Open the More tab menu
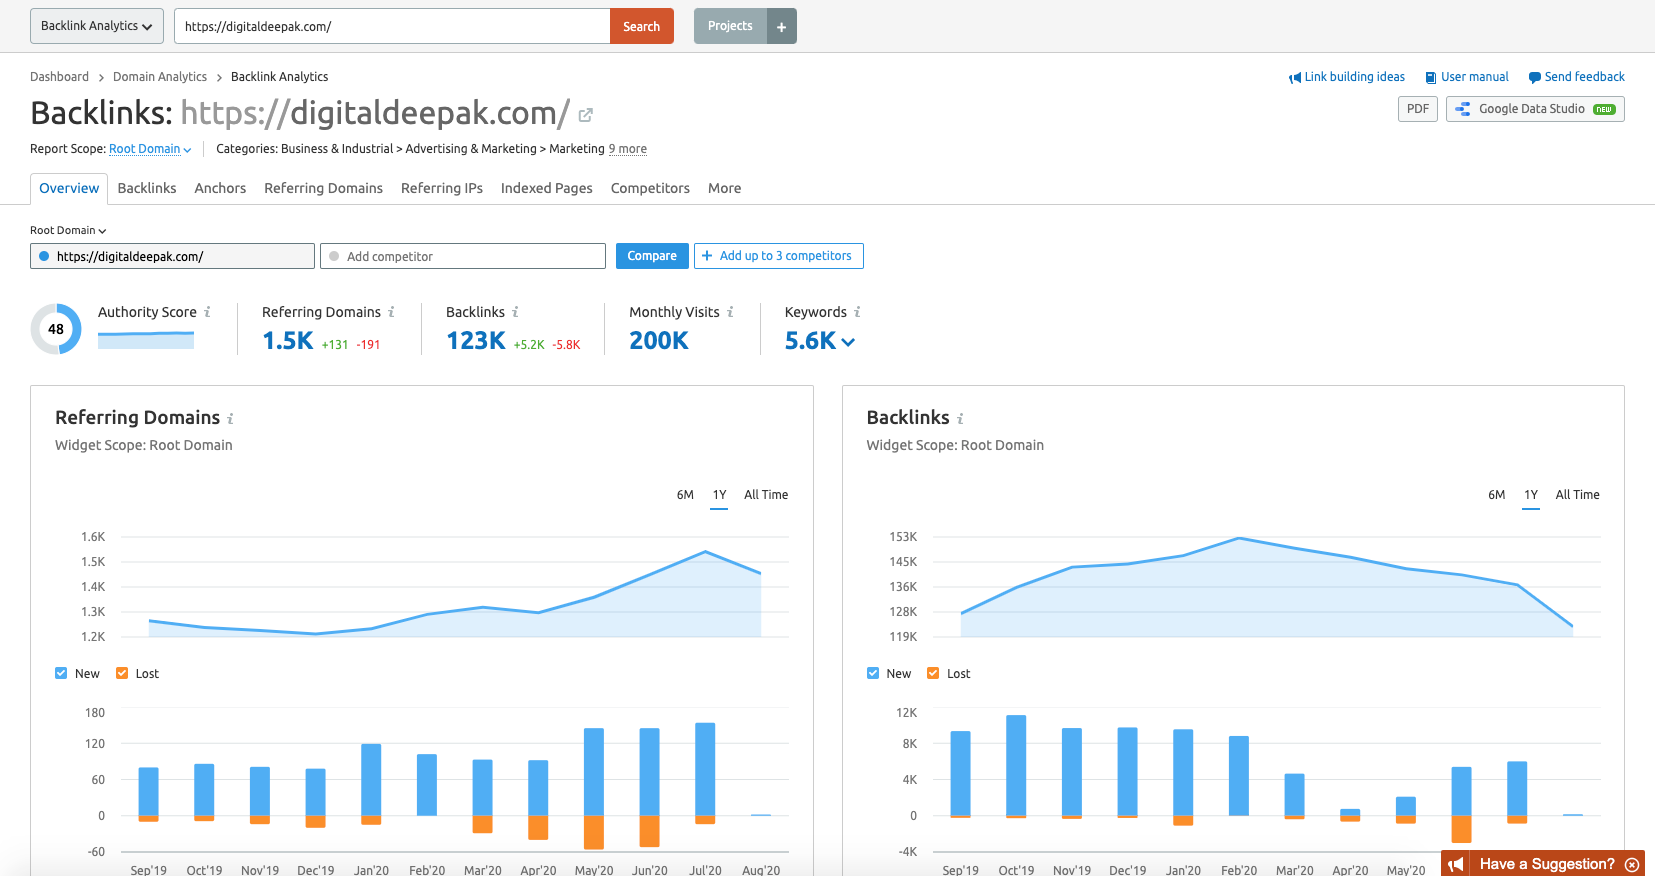 point(725,188)
